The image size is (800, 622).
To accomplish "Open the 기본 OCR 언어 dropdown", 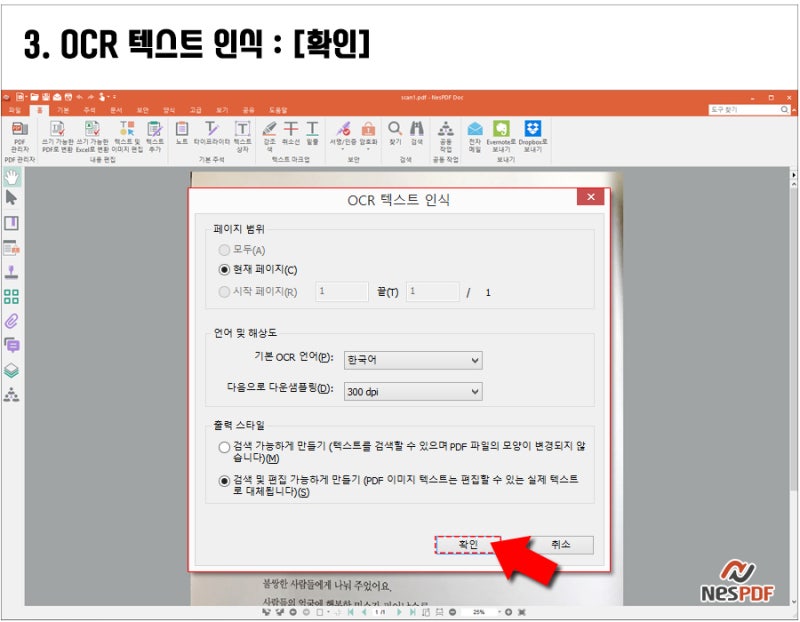I will coord(413,360).
